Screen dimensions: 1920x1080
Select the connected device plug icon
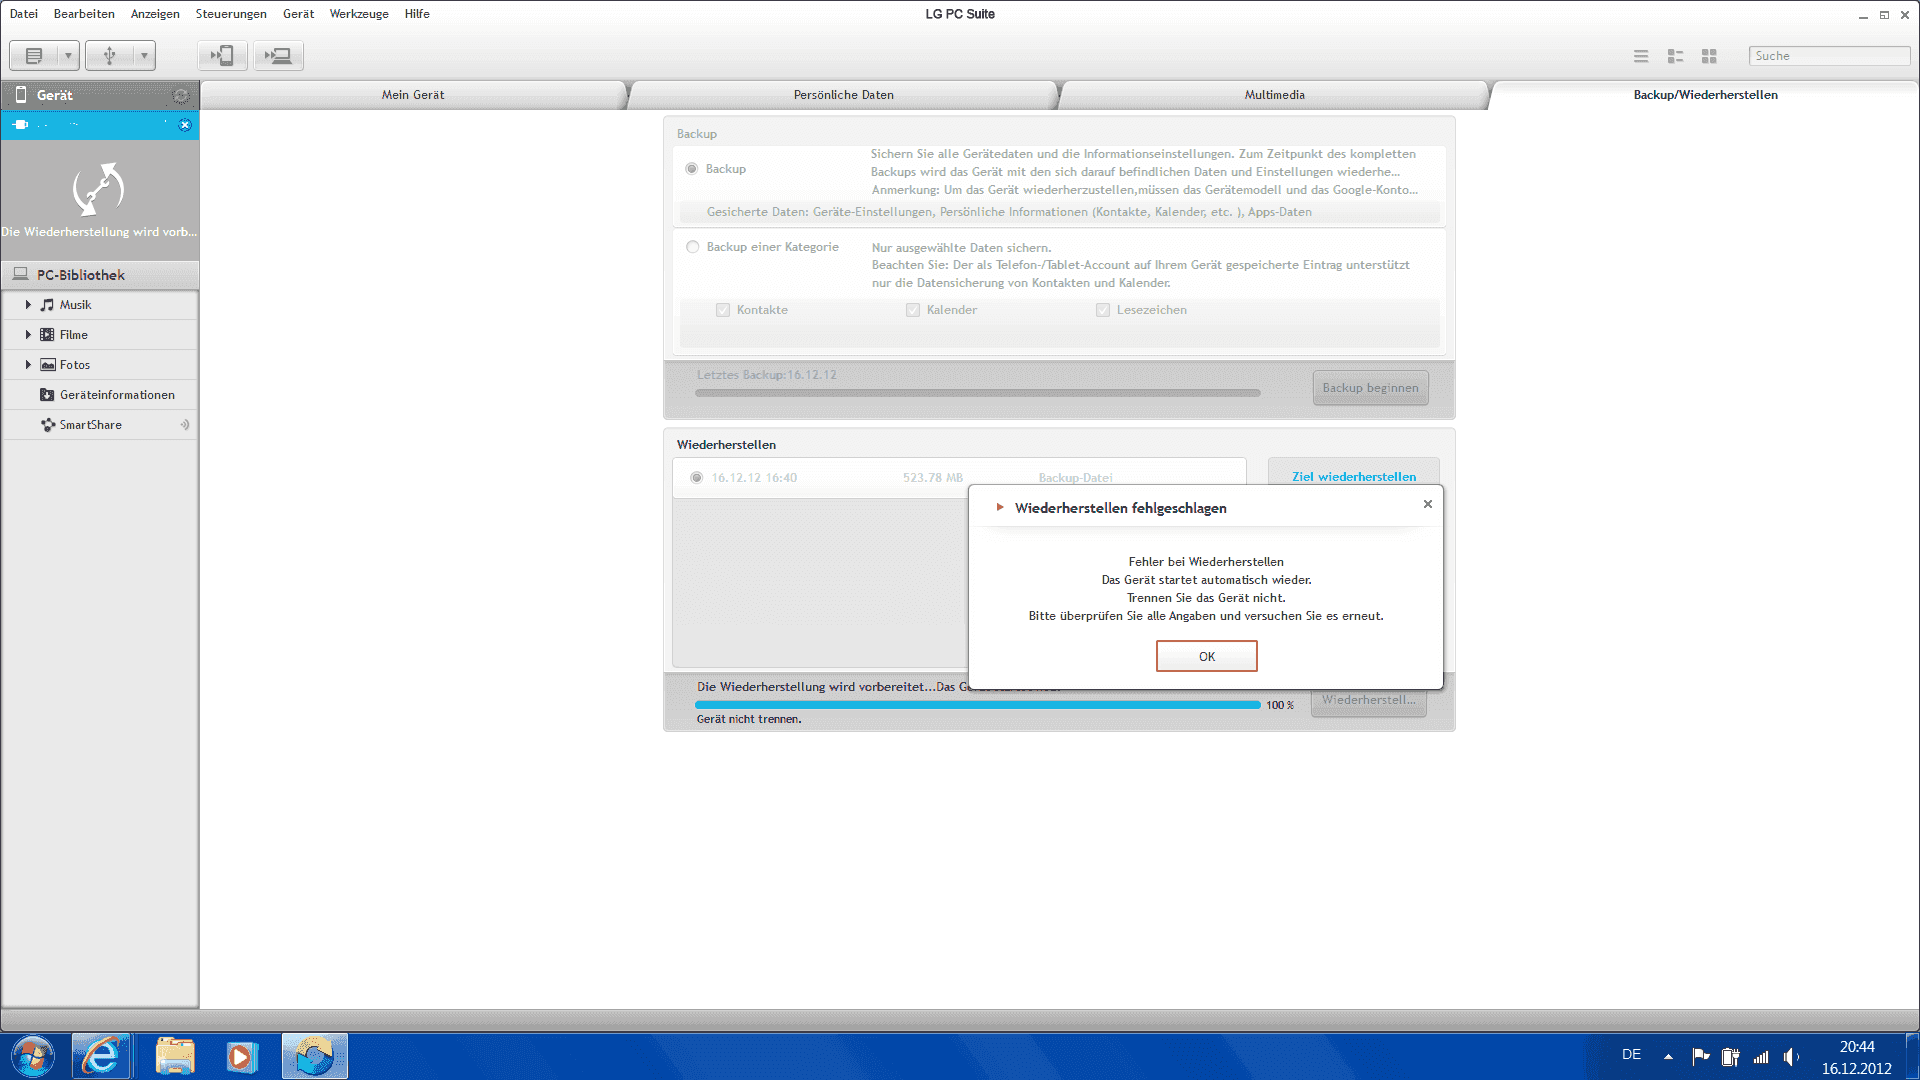coord(21,125)
